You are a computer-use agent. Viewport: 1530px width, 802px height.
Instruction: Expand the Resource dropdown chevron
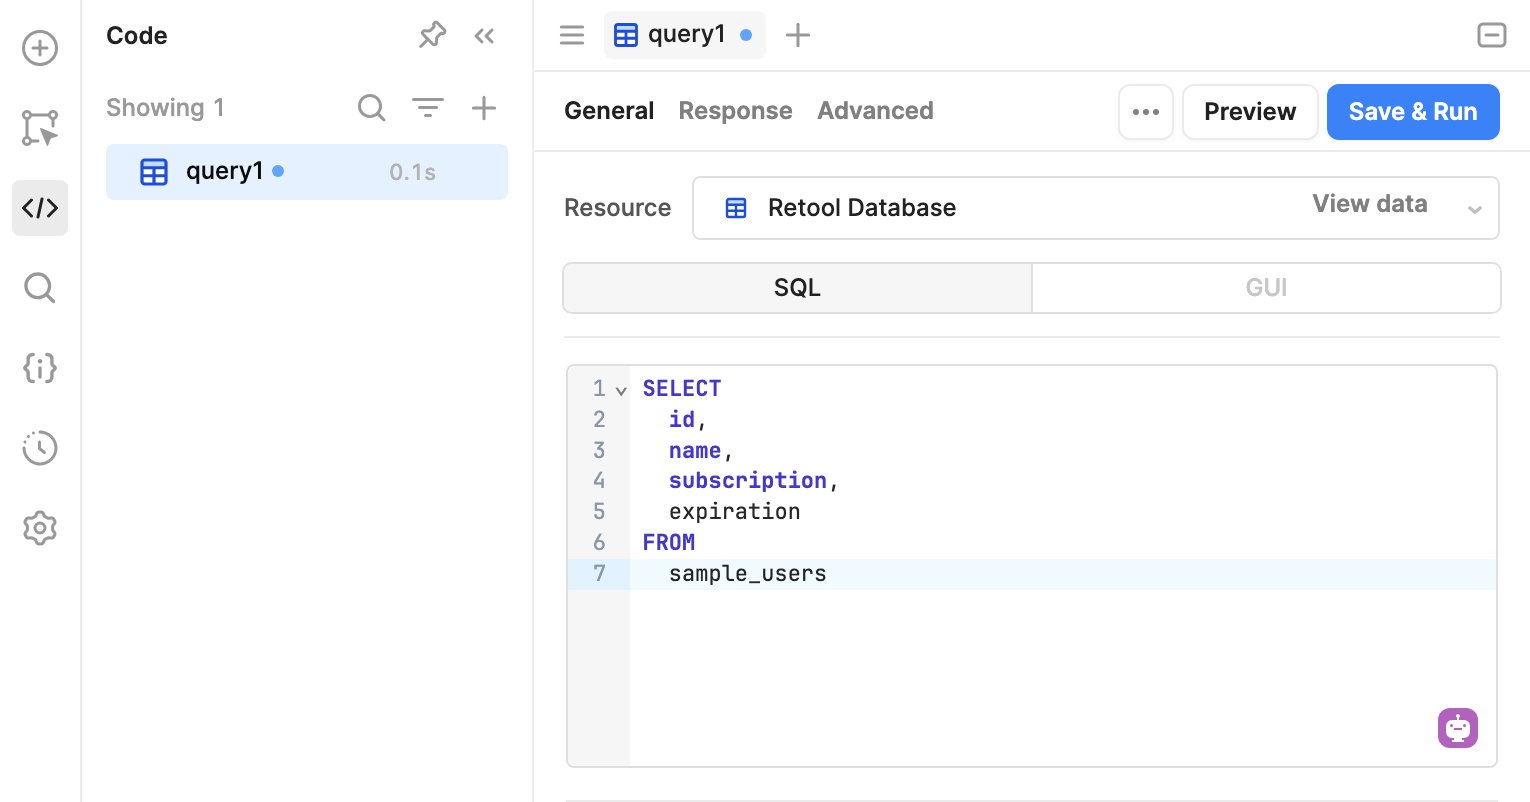point(1474,209)
